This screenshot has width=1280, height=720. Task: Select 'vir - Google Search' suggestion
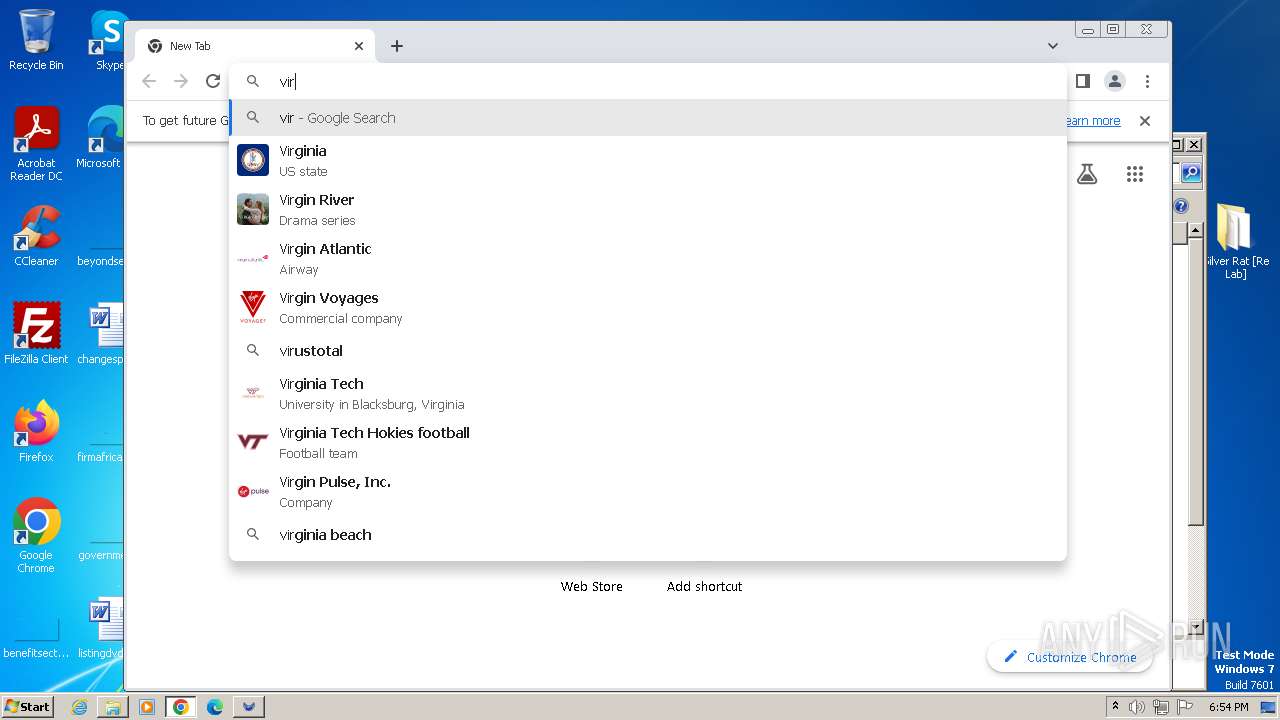tap(648, 118)
